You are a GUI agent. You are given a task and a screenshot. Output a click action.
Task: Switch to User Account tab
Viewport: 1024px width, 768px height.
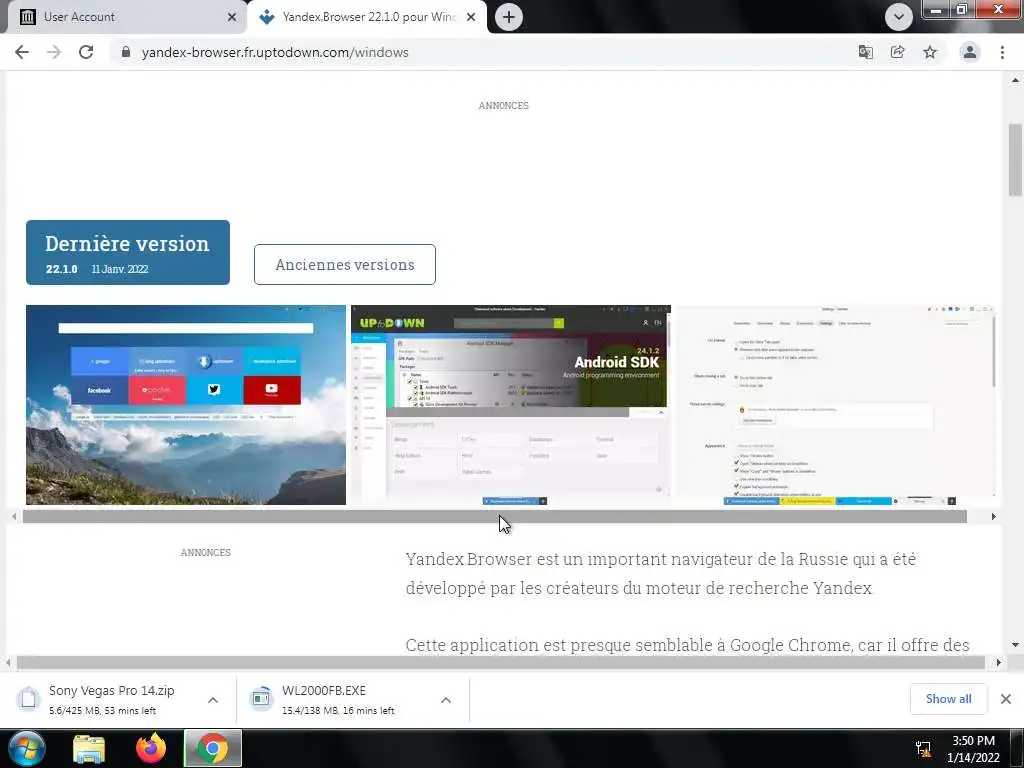pyautogui.click(x=124, y=17)
